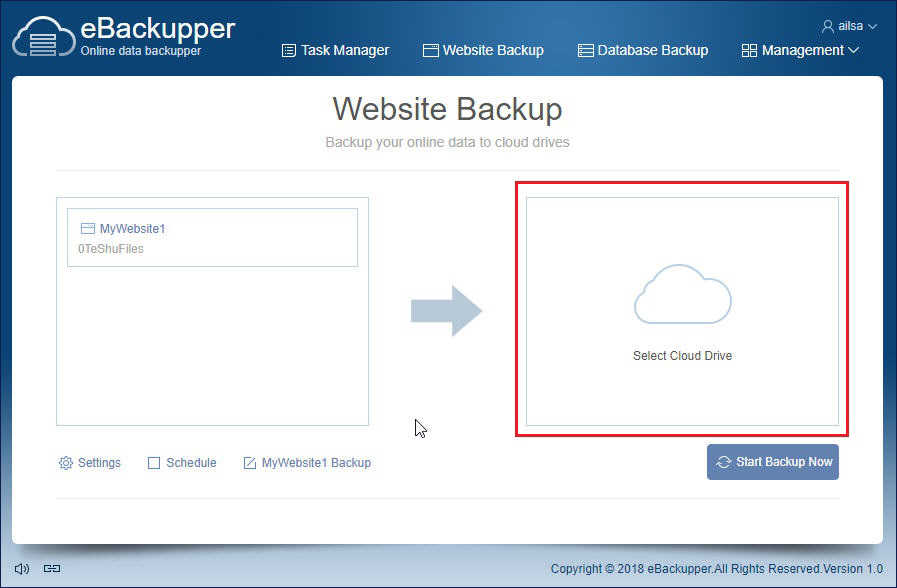Viewport: 897px width, 588px height.
Task: Edit the MyWebsite1 Backup task name
Action: point(307,463)
